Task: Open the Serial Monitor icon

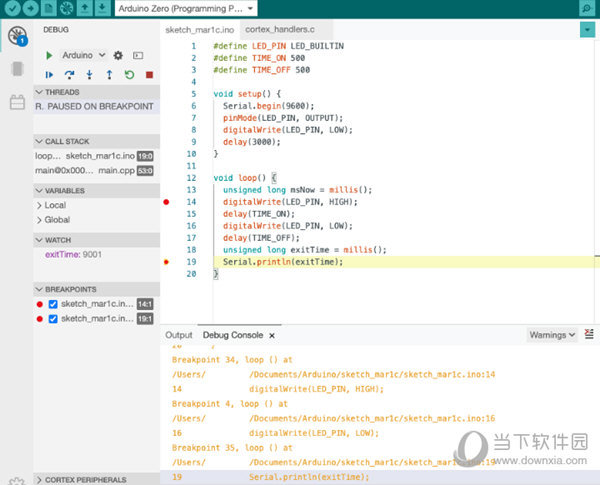Action: tap(587, 8)
